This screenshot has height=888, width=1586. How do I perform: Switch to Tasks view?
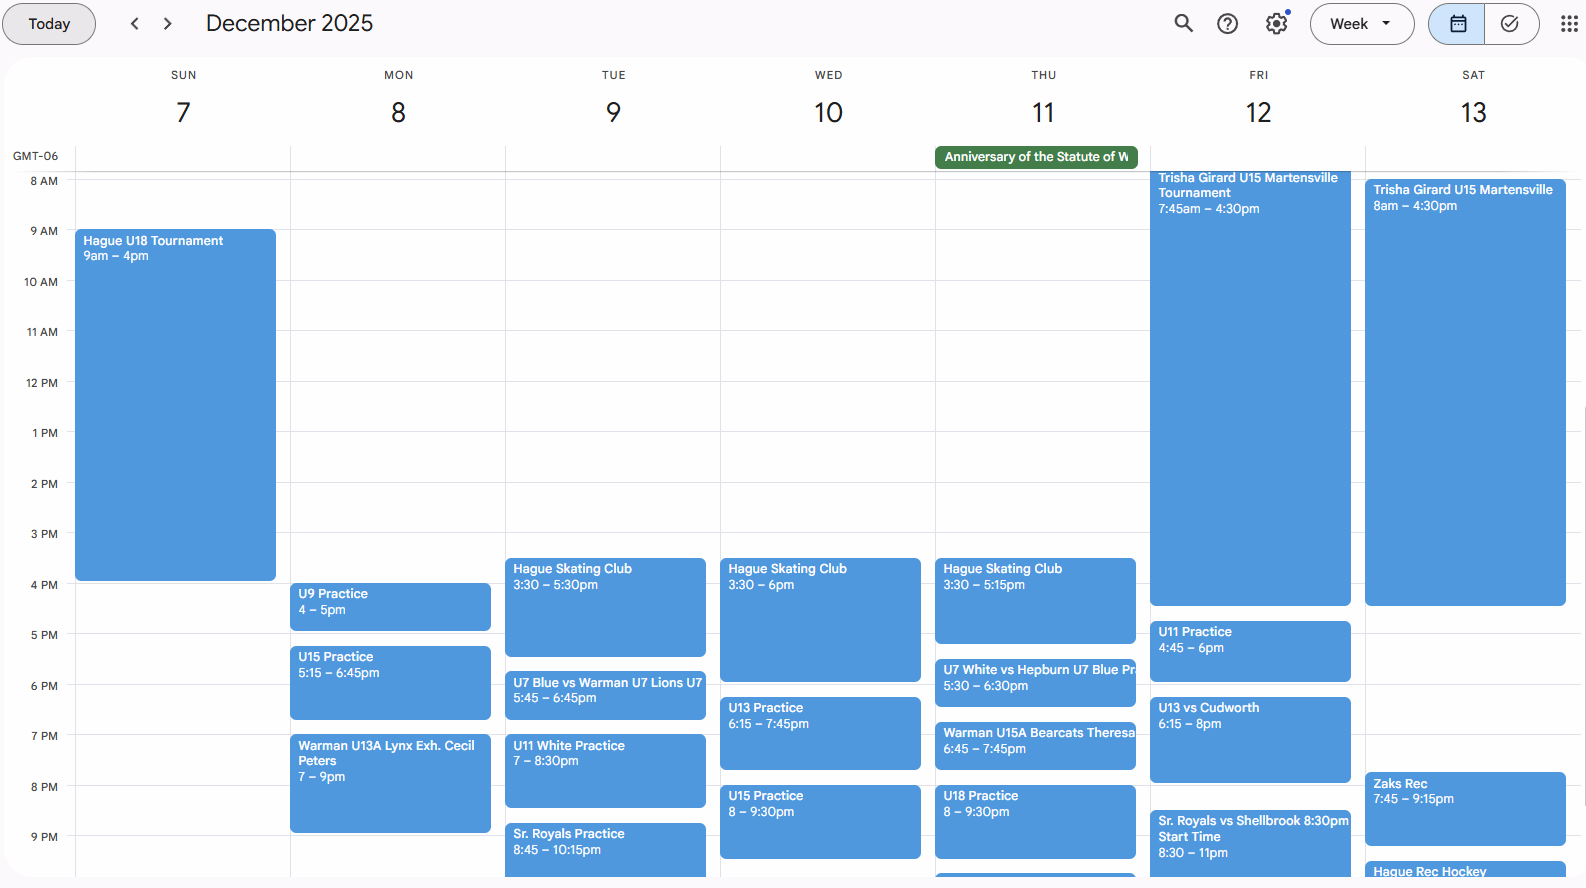[x=1510, y=24]
